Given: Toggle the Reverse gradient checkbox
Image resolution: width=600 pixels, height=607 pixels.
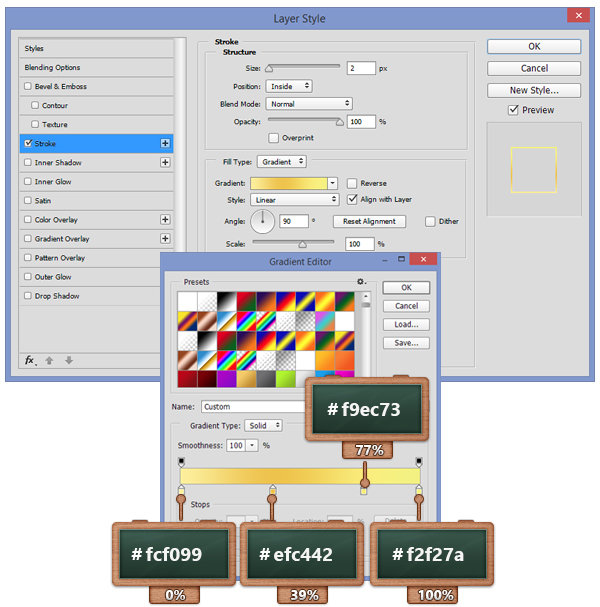Looking at the screenshot, I should tap(352, 183).
